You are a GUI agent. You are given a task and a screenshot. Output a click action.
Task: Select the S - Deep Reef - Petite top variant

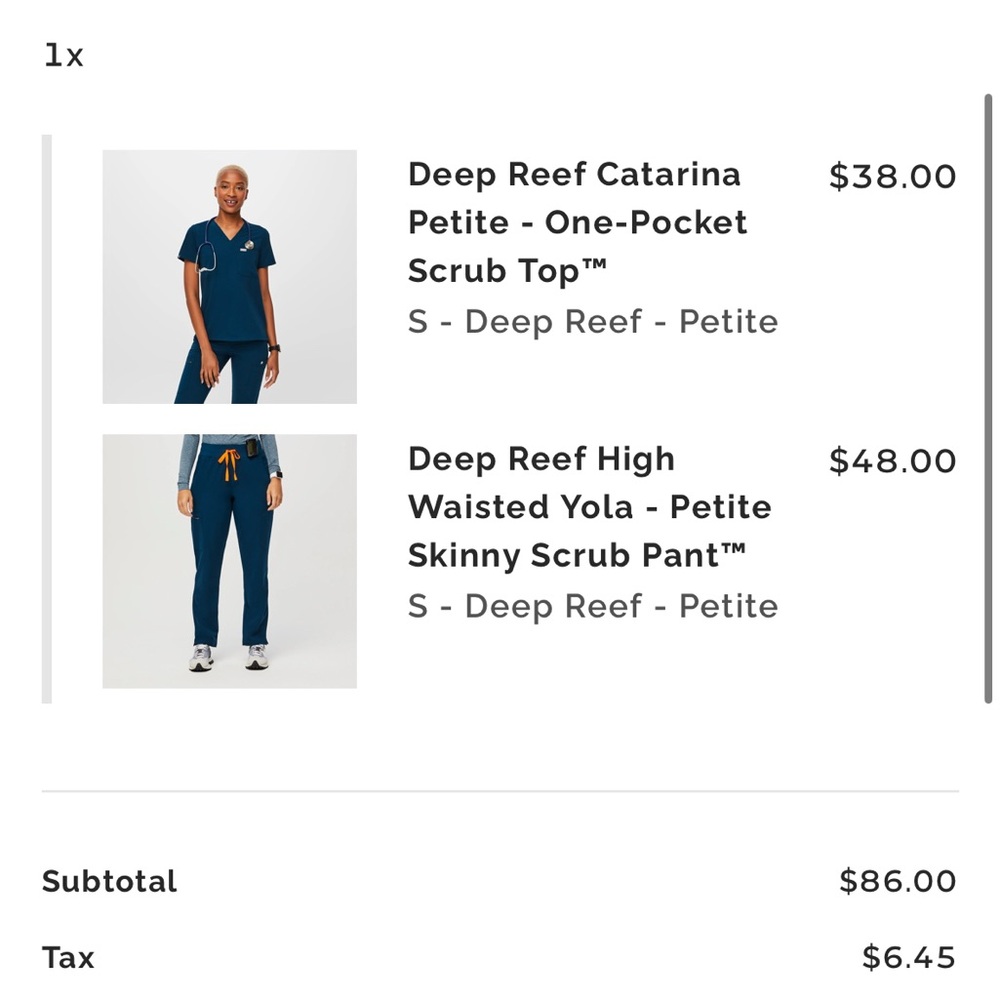592,322
